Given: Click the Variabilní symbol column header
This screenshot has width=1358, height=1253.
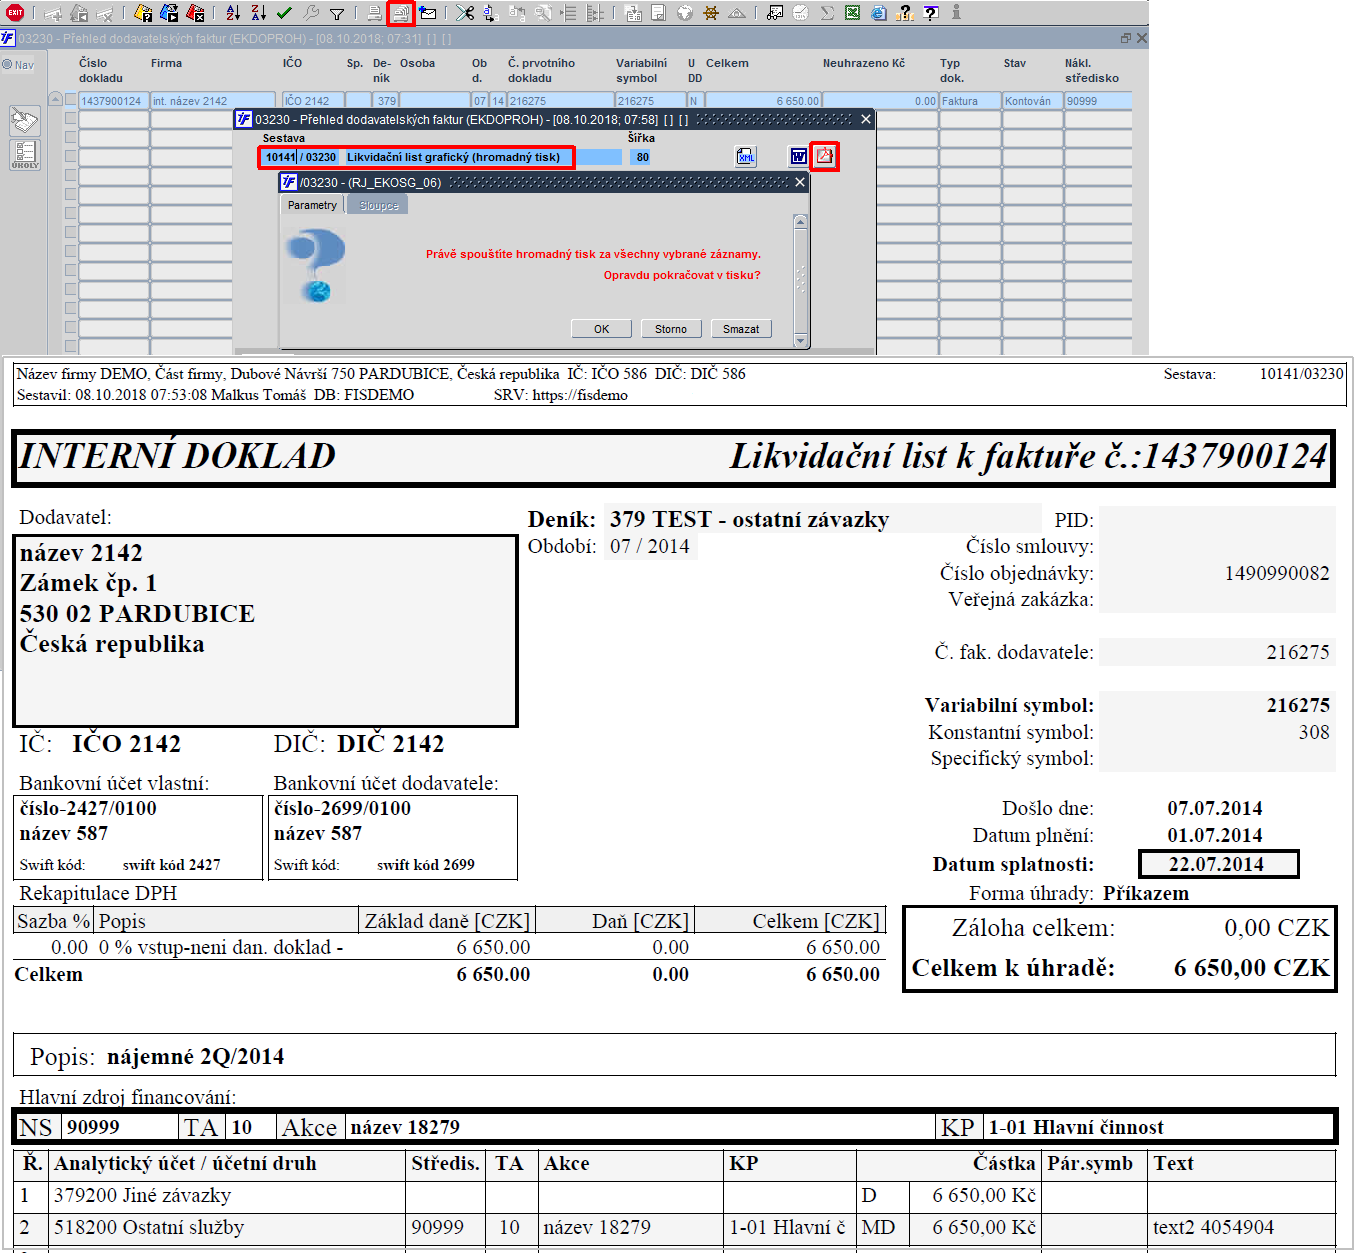Looking at the screenshot, I should pyautogui.click(x=641, y=70).
